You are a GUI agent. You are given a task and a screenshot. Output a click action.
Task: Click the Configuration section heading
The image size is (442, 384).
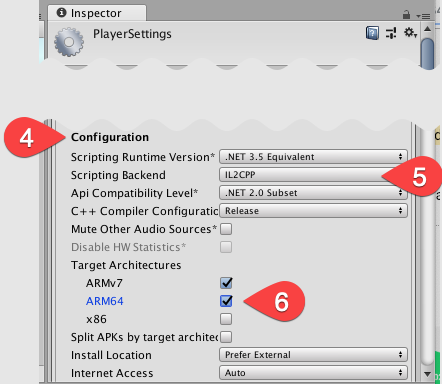110,137
